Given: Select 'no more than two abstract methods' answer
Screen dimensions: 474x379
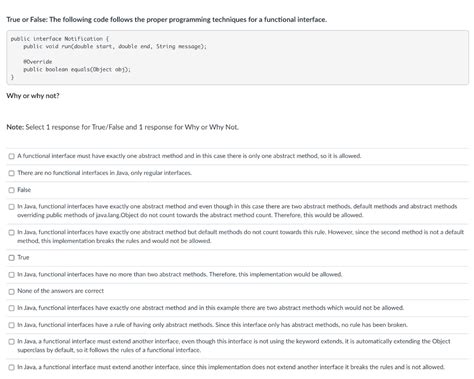Looking at the screenshot, I should coord(11,275).
